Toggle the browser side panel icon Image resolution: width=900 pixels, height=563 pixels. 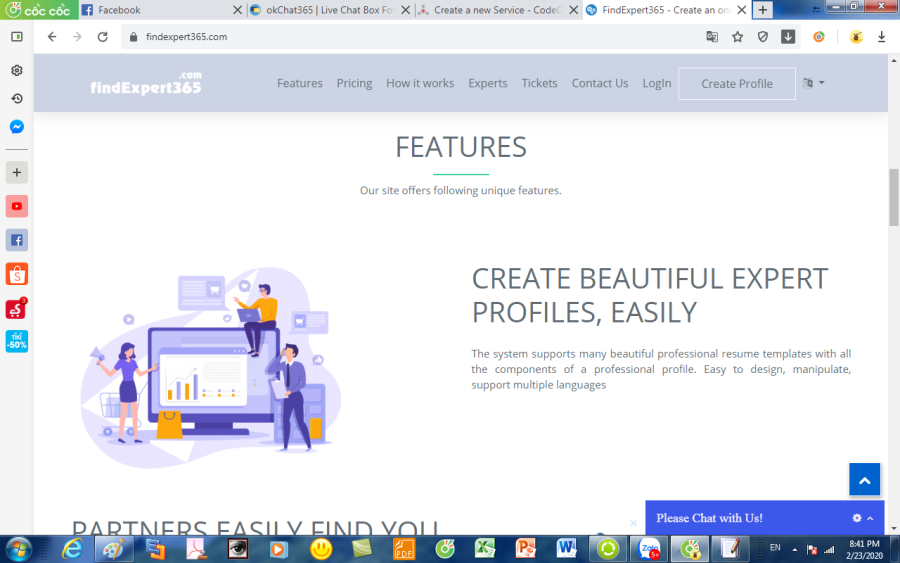[x=17, y=37]
